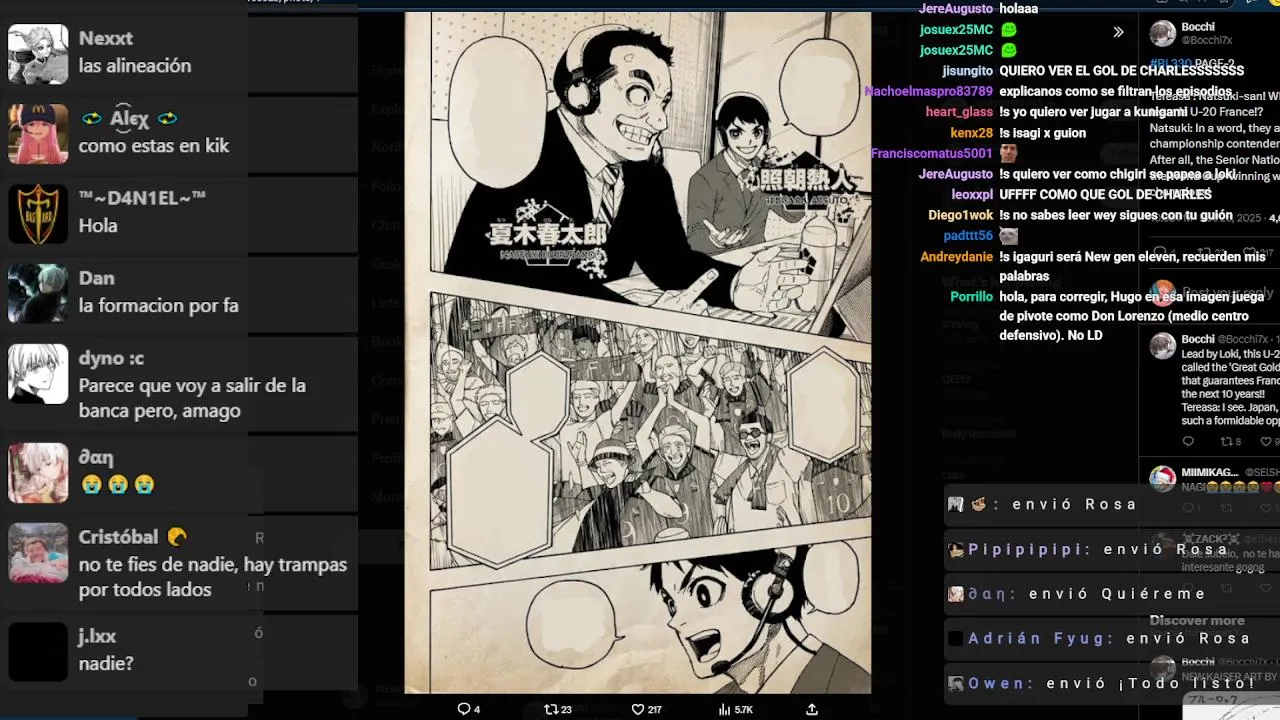Click Dan's chat avatar
The height and width of the screenshot is (720, 1280).
pos(38,293)
